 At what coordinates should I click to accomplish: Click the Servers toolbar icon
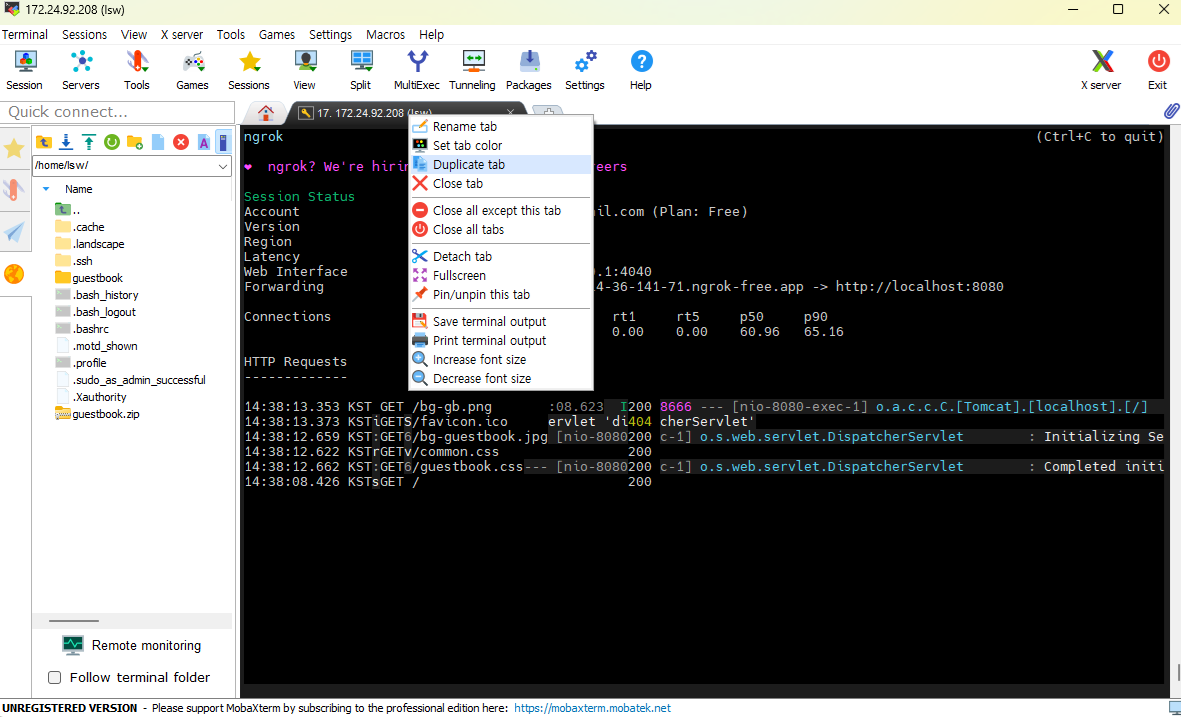click(x=81, y=70)
